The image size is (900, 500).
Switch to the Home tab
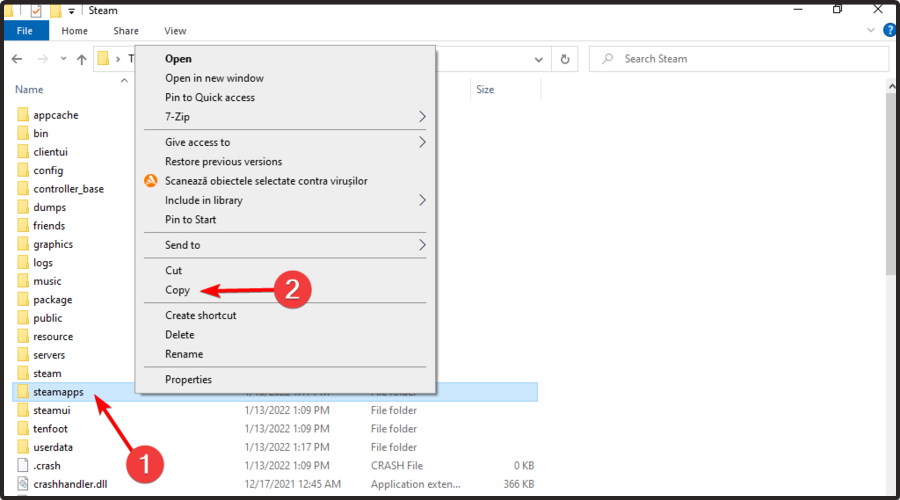(x=75, y=31)
